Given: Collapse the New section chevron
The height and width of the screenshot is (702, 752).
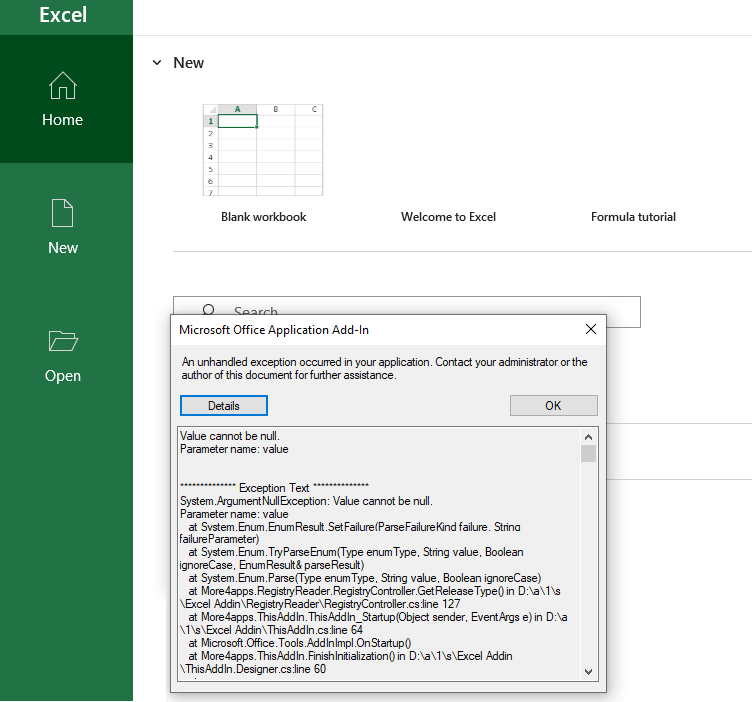Looking at the screenshot, I should point(157,62).
